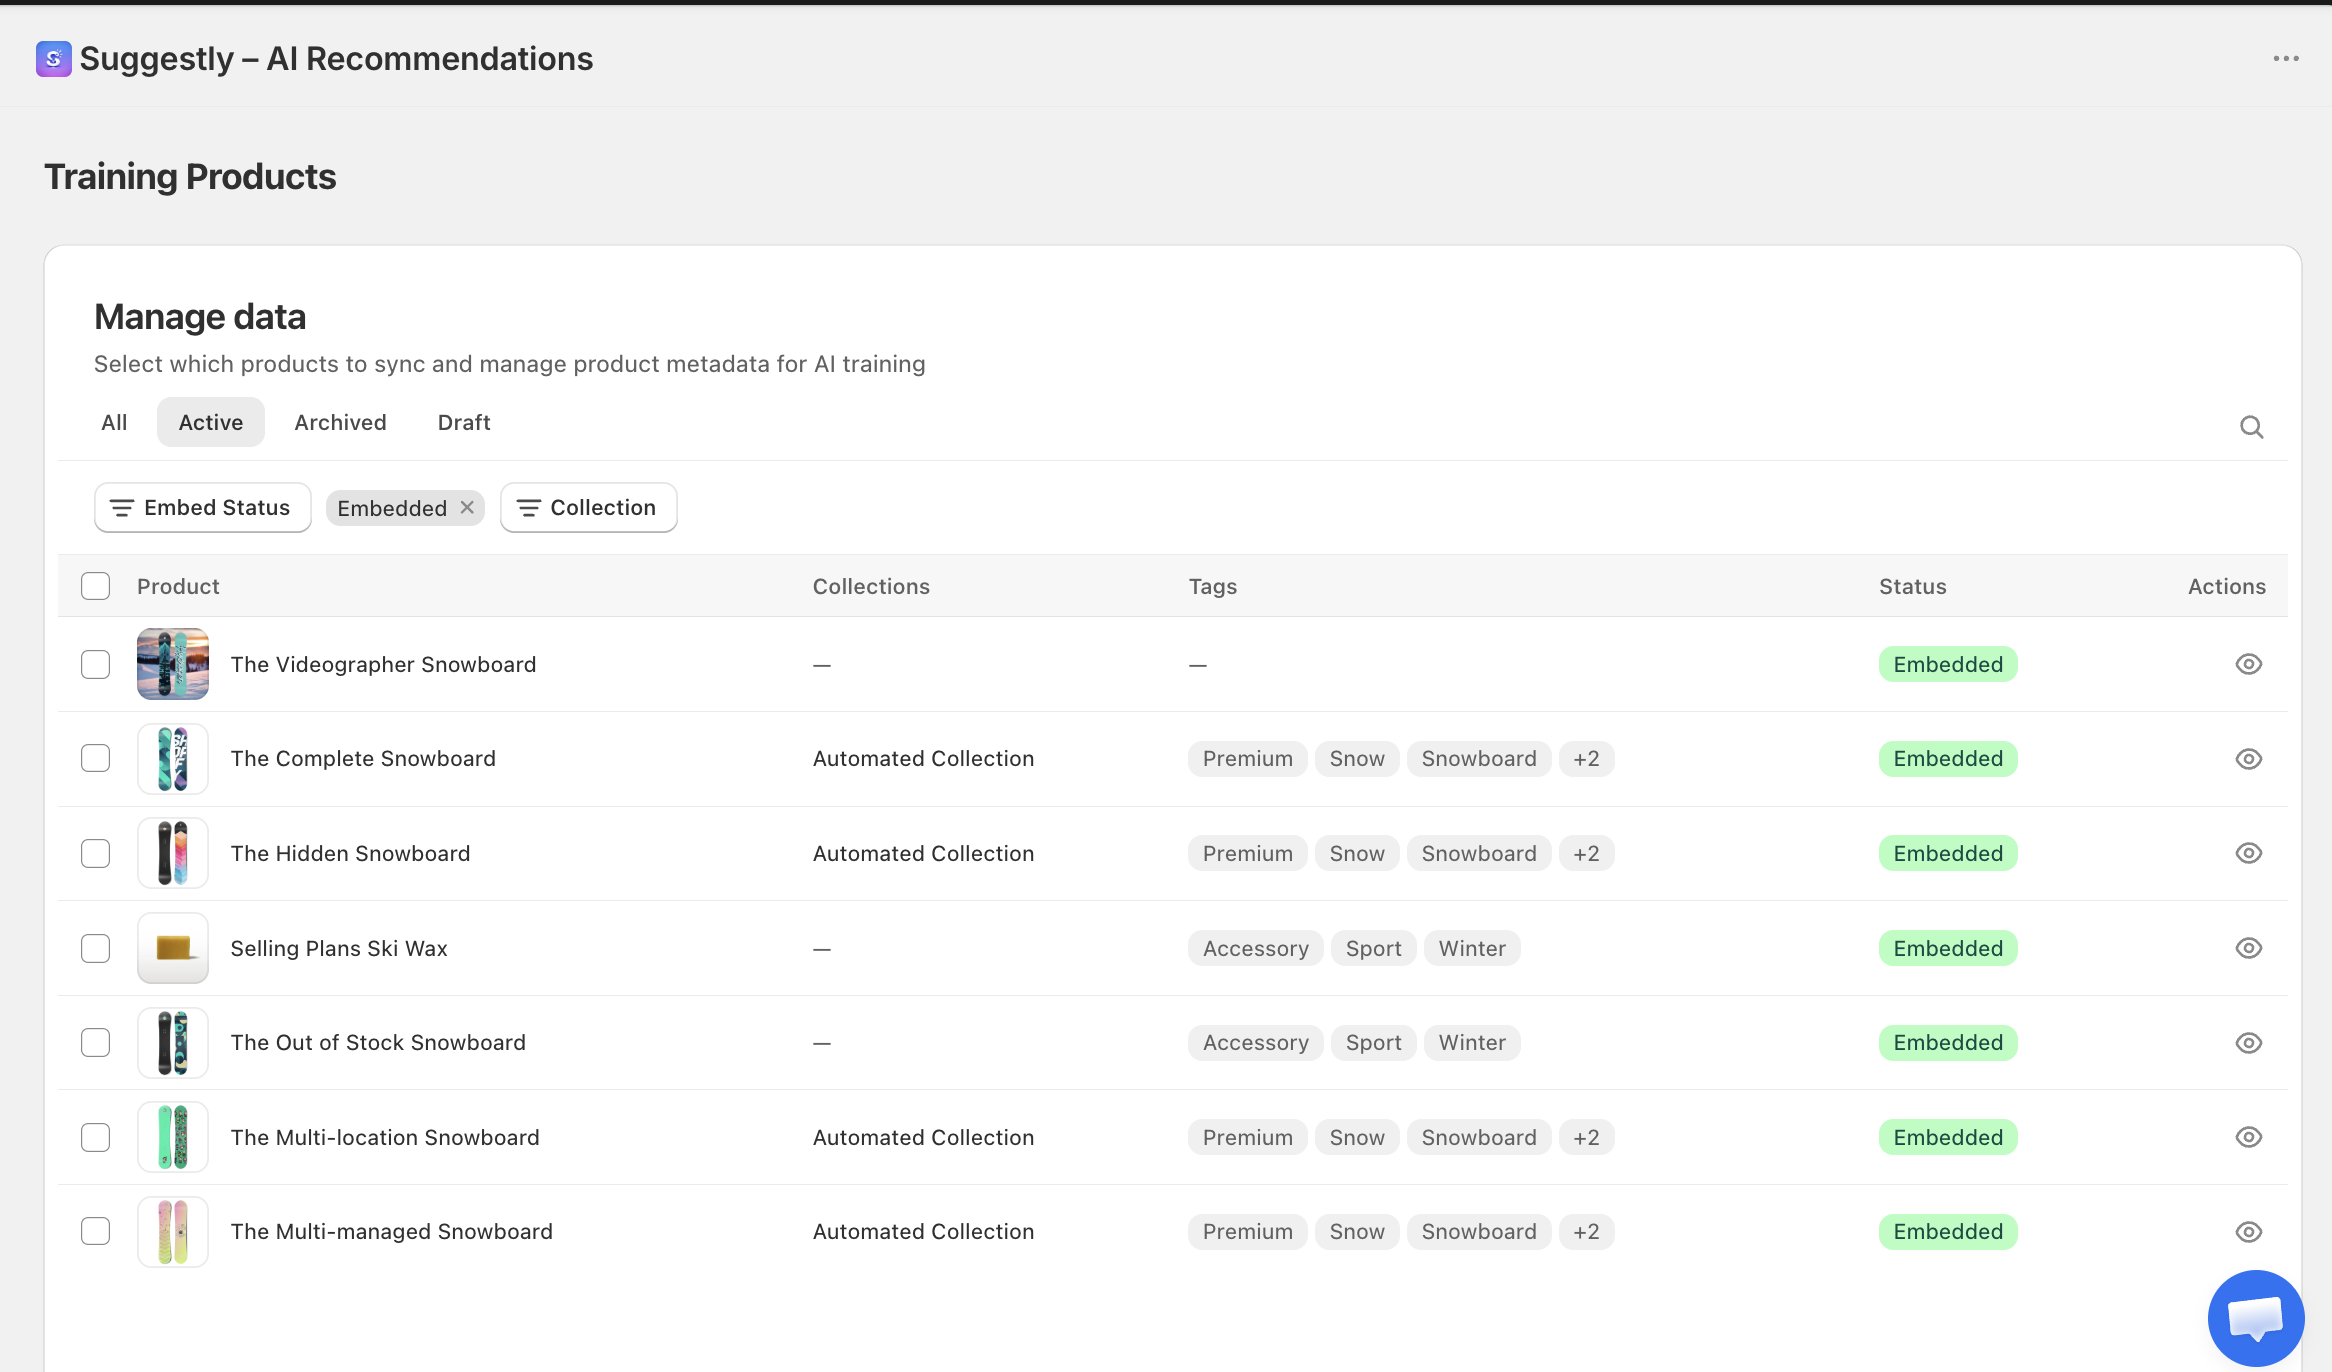2332x1372 pixels.
Task: Tick the select-all products checkbox
Action: click(x=96, y=586)
